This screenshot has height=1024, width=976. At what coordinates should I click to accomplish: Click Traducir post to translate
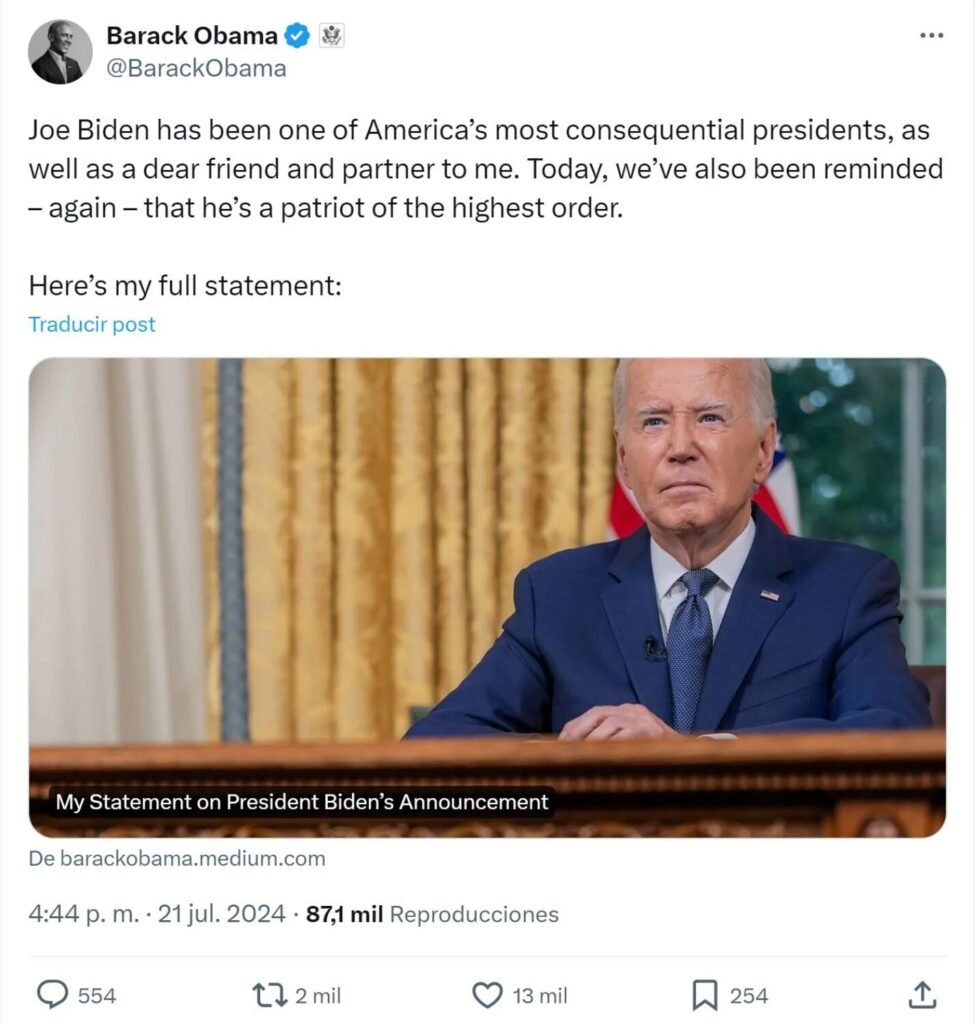[92, 324]
